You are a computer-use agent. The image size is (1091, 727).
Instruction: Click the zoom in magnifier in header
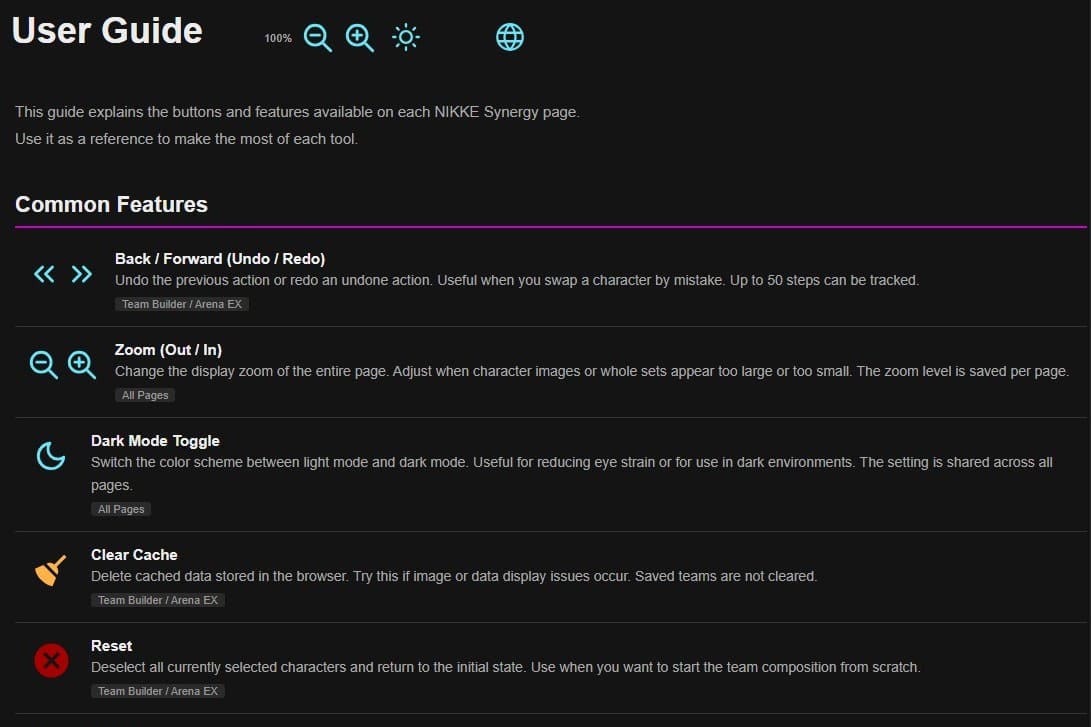point(360,38)
